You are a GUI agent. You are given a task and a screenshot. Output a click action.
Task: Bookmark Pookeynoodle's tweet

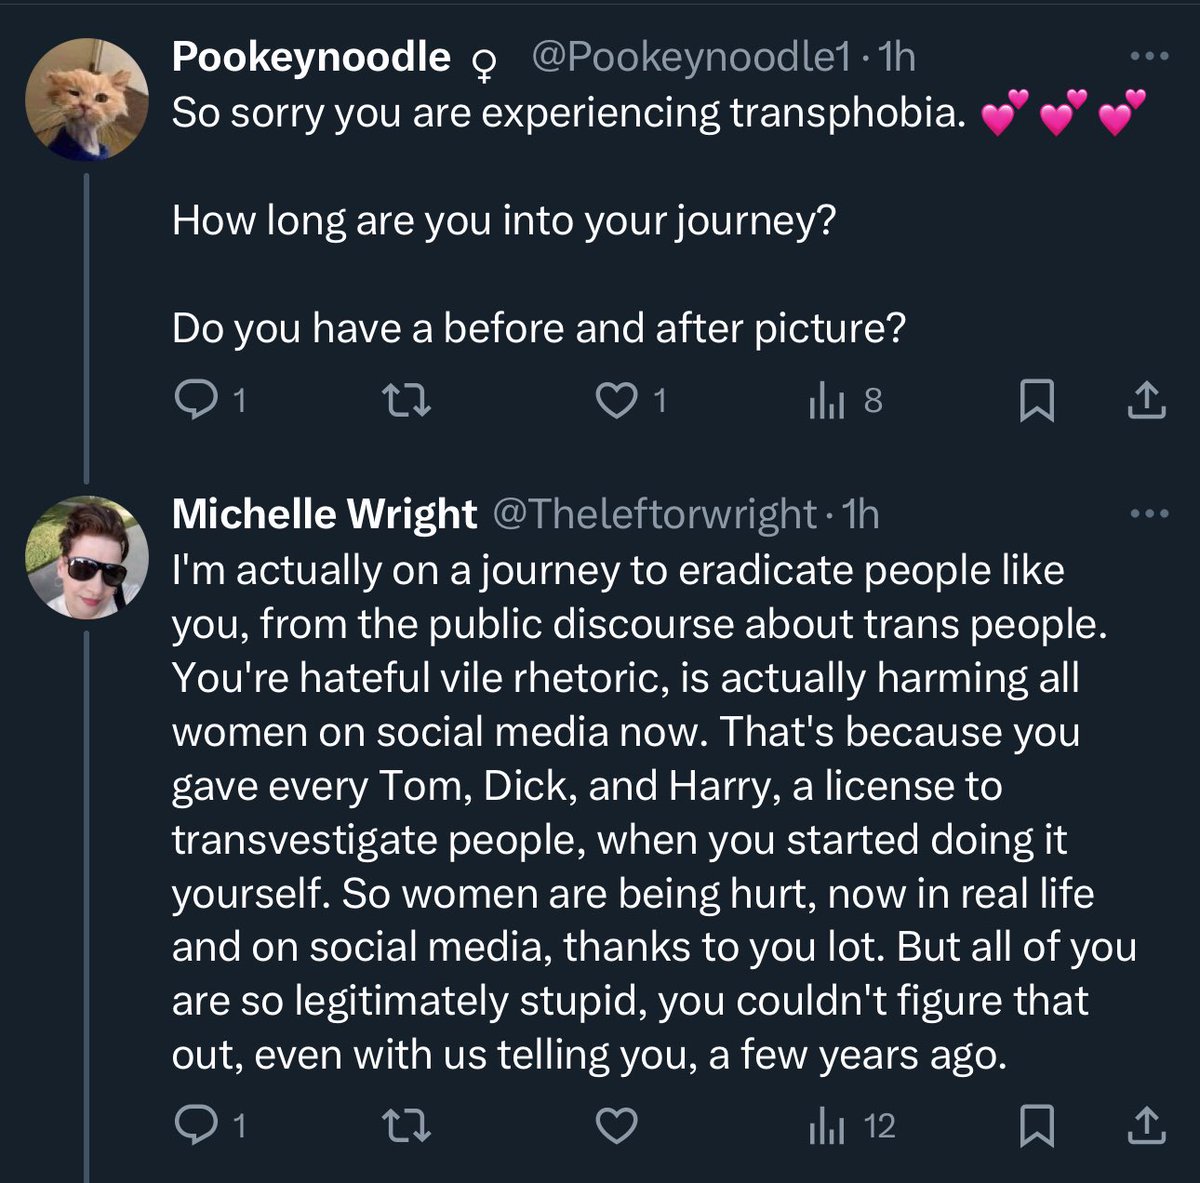click(1036, 402)
